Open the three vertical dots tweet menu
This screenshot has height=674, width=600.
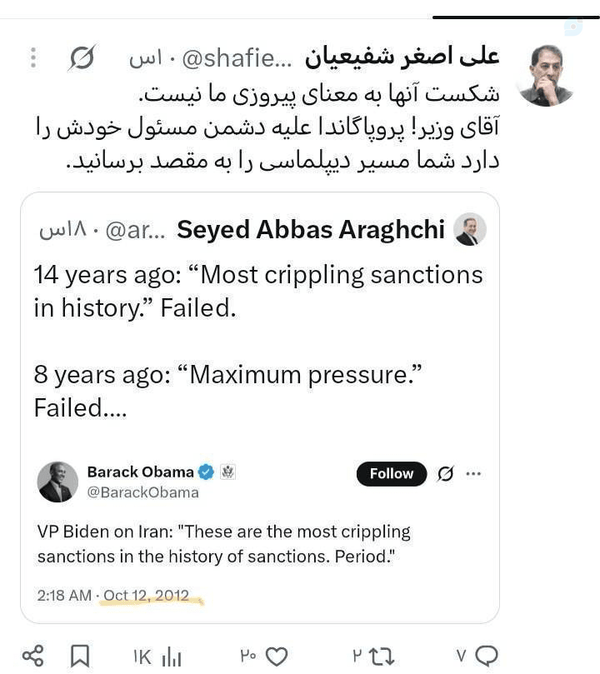[33, 57]
